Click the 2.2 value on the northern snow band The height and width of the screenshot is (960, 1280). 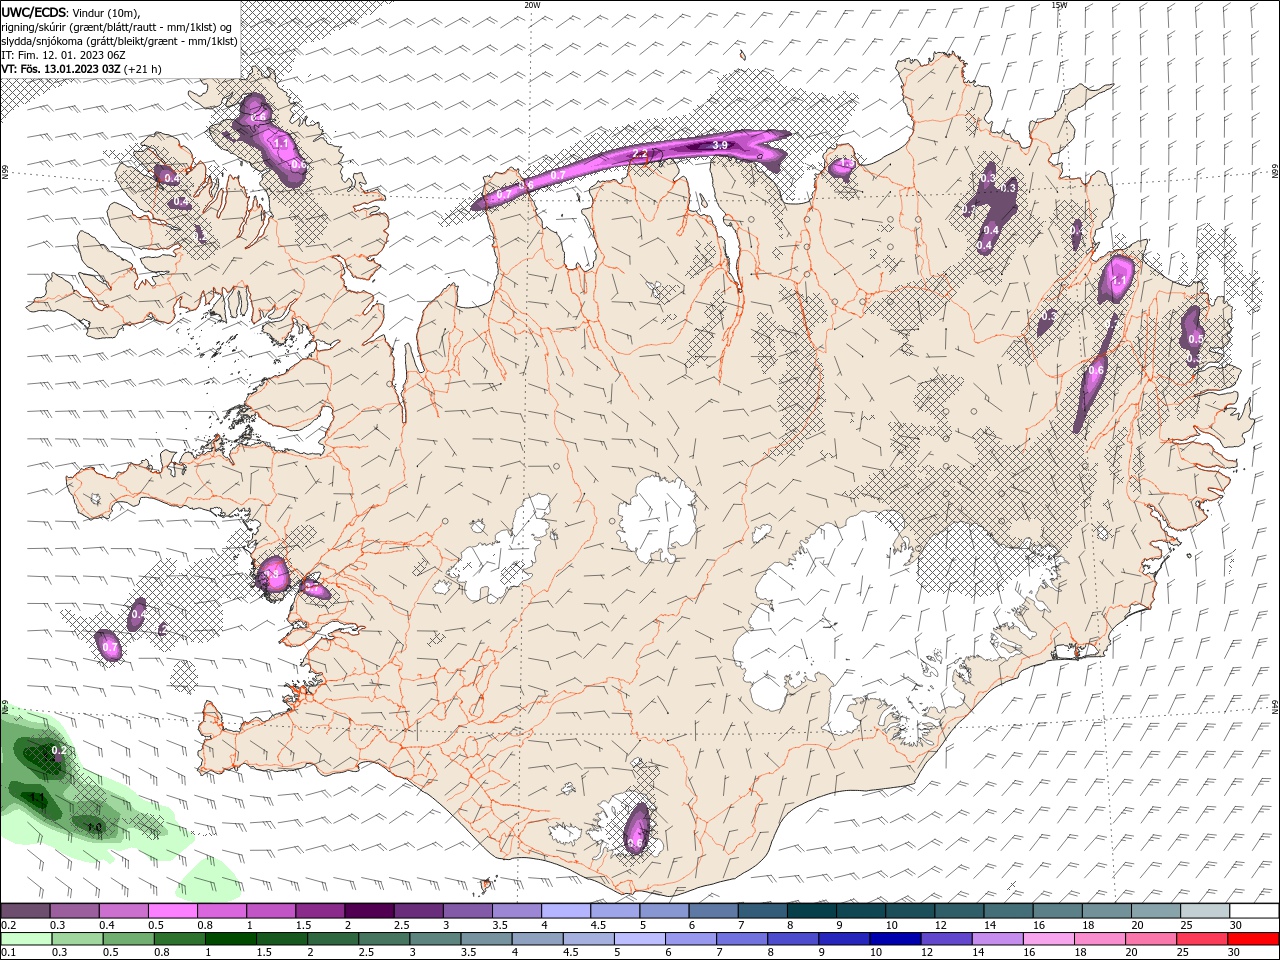click(x=640, y=154)
